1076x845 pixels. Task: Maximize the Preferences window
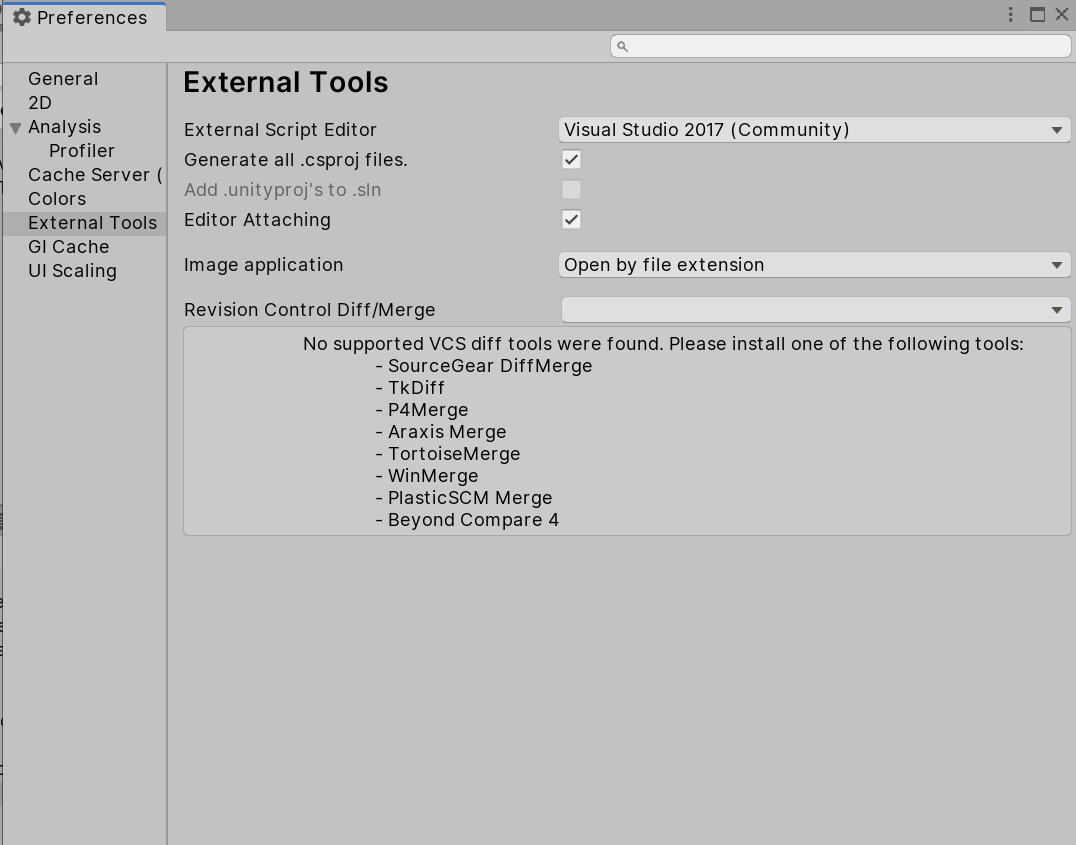pos(1037,14)
